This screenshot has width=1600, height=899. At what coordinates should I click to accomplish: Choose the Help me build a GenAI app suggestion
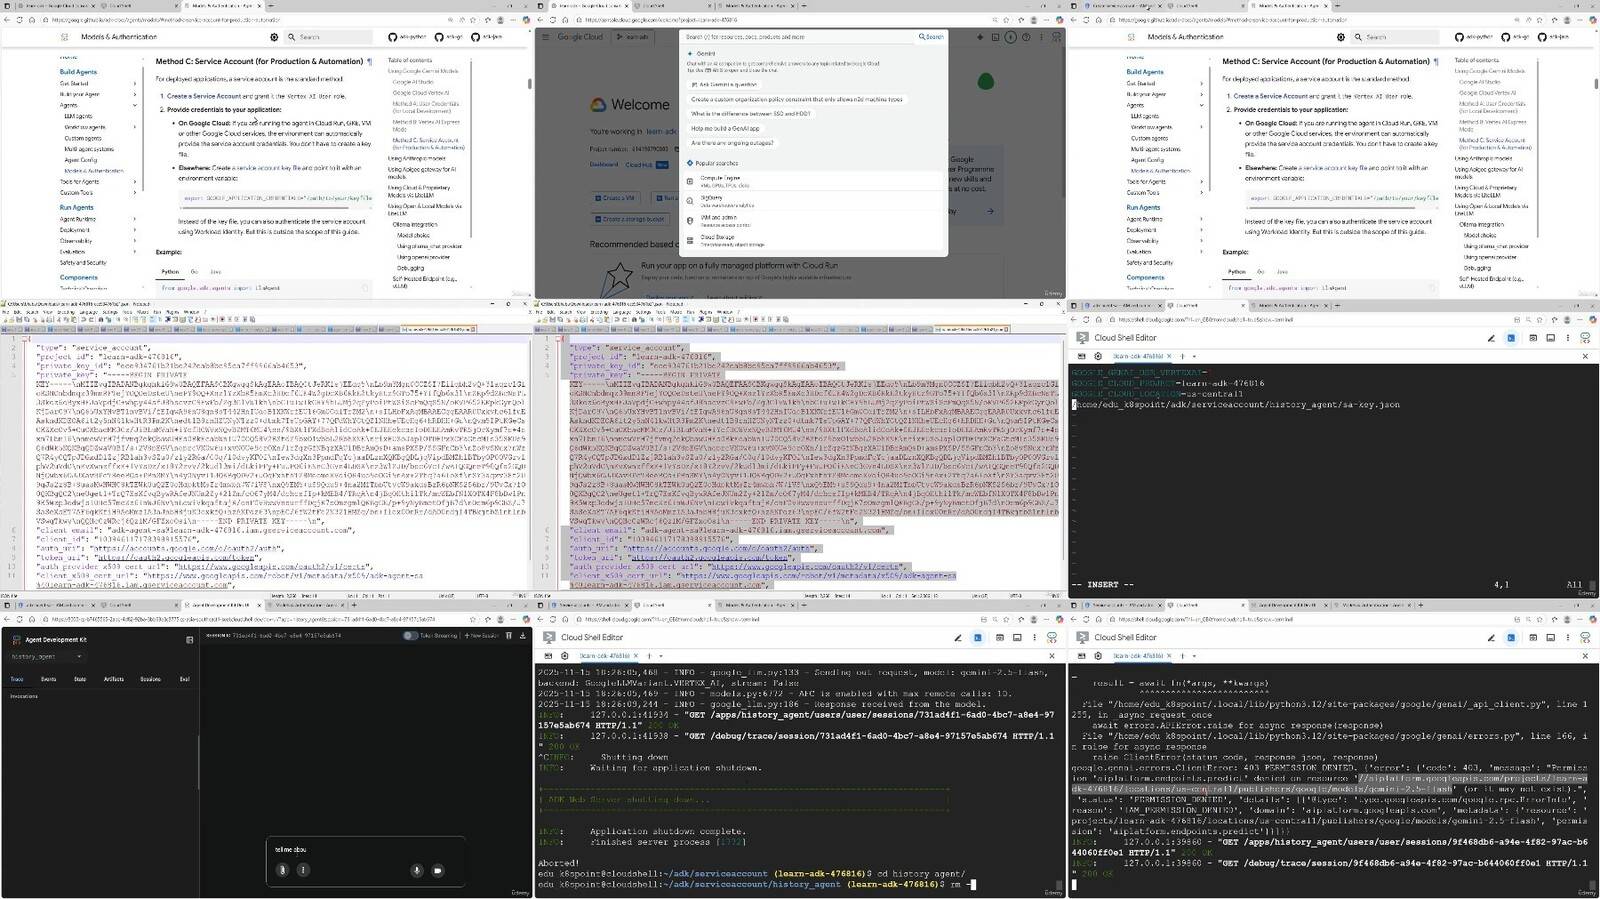tap(725, 128)
